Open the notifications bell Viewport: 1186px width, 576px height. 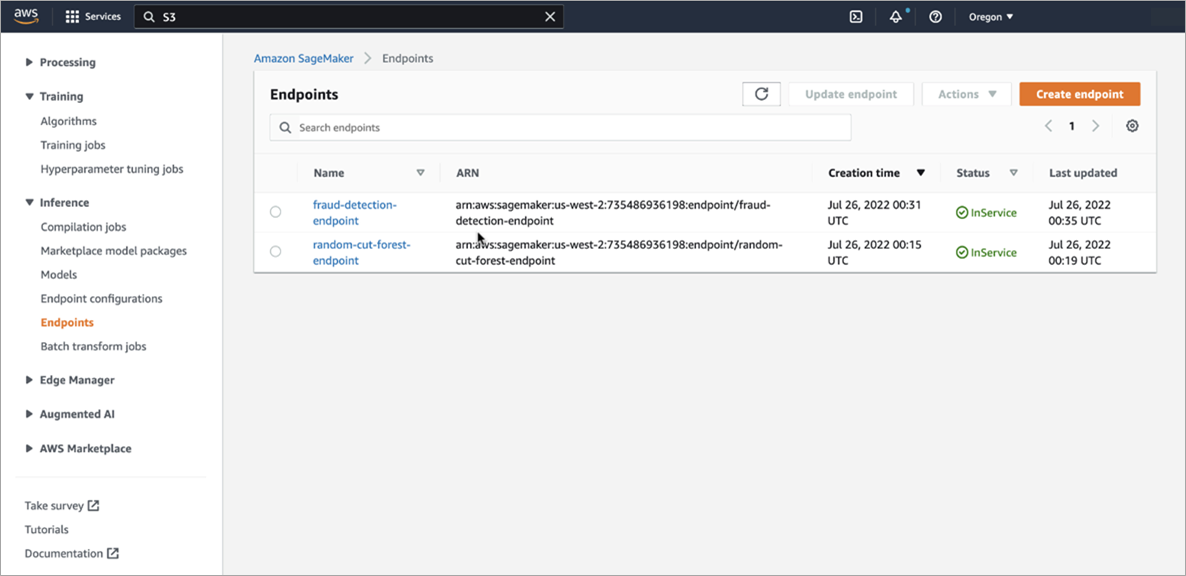pyautogui.click(x=895, y=16)
